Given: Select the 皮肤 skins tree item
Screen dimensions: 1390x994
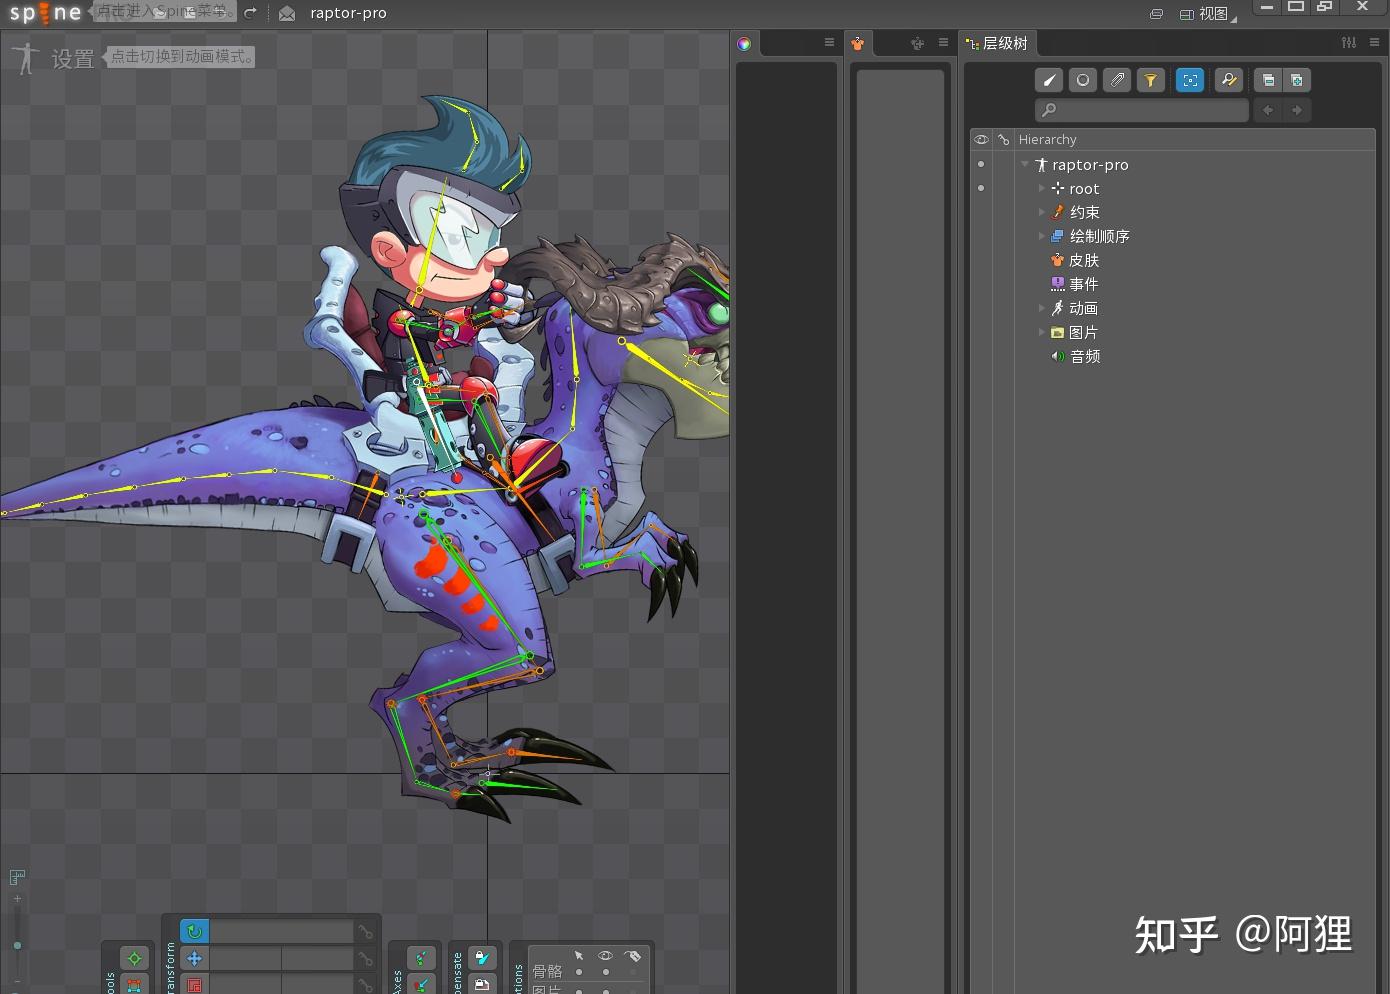Looking at the screenshot, I should point(1083,260).
